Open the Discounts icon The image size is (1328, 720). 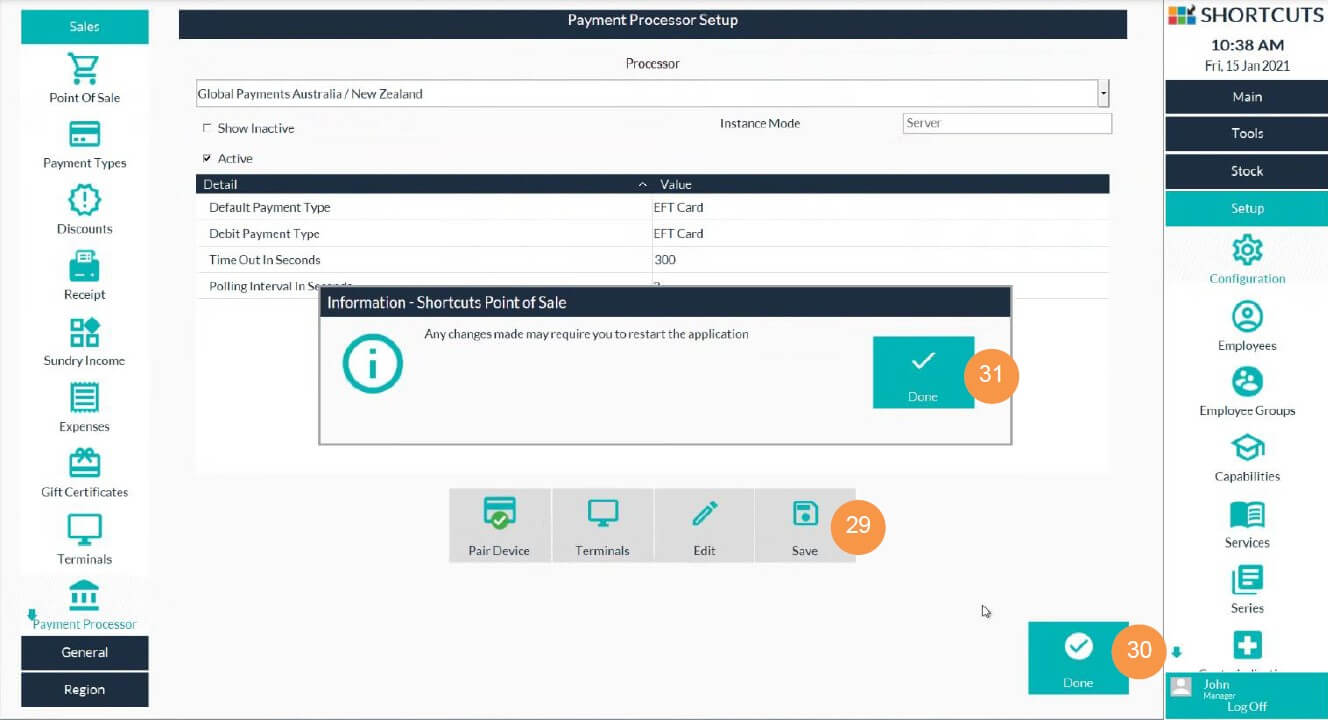[x=84, y=200]
